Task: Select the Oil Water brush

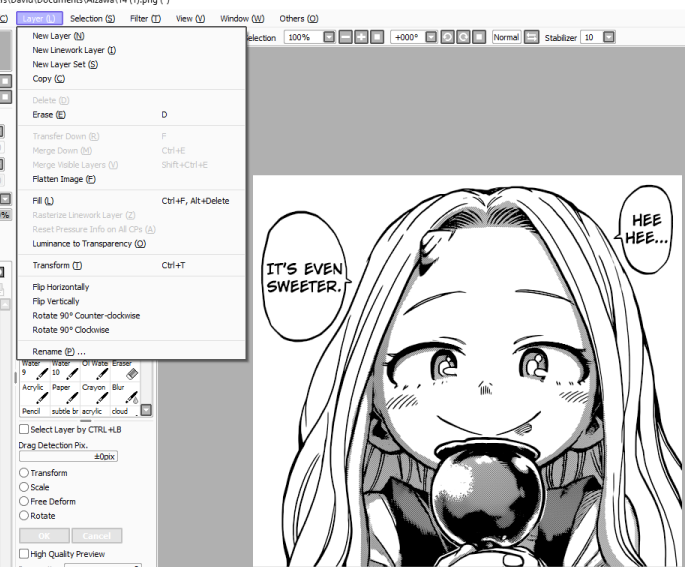Action: tap(95, 370)
